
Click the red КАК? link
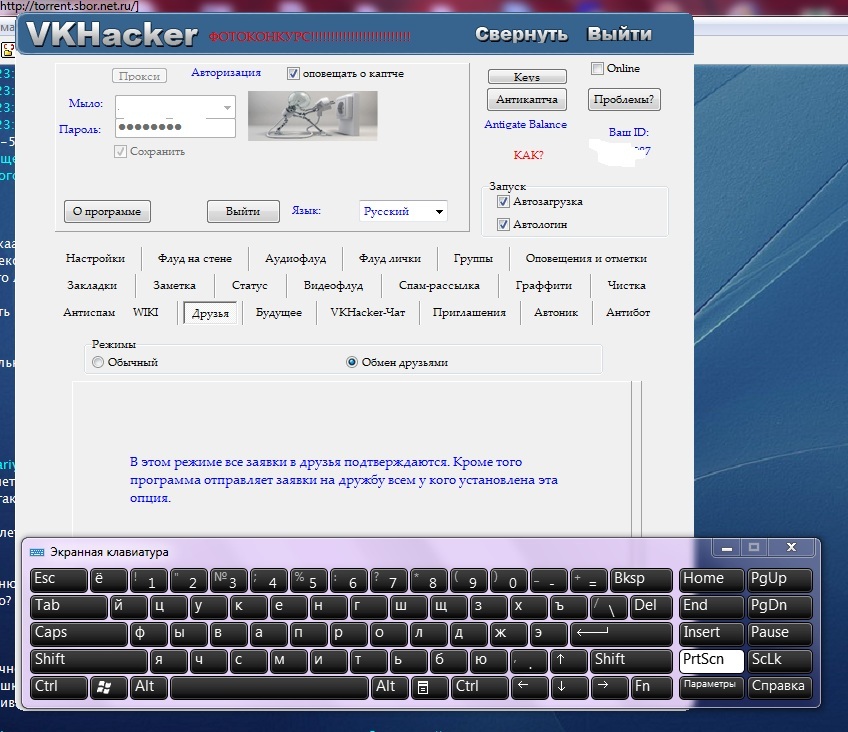tap(528, 155)
